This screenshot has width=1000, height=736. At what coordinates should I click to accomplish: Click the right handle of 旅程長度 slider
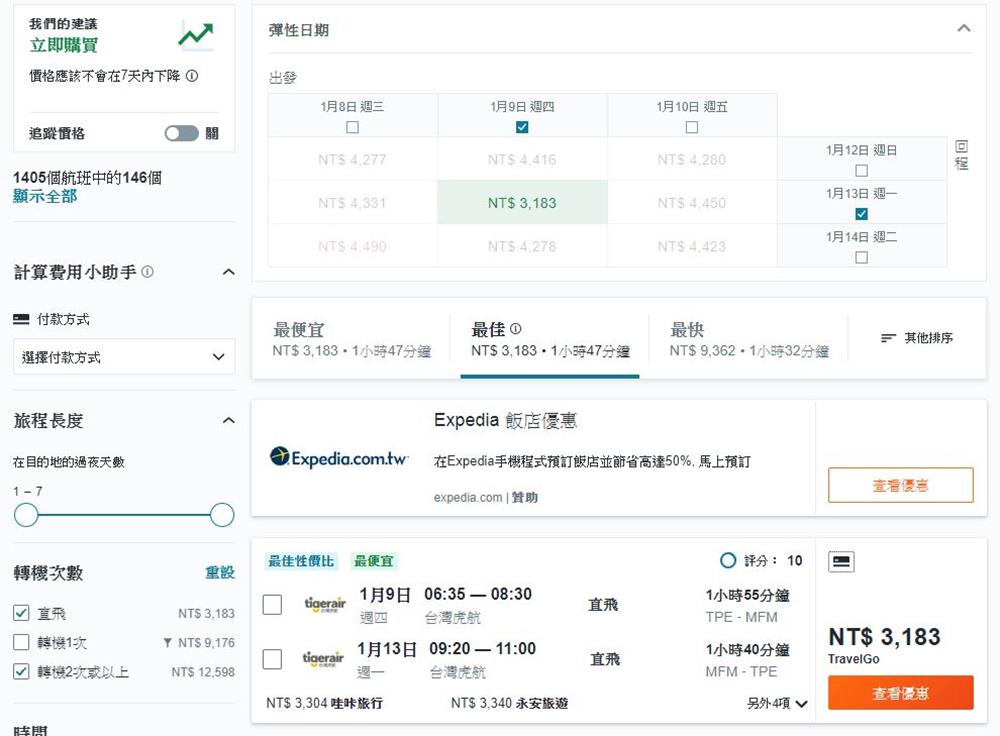222,515
